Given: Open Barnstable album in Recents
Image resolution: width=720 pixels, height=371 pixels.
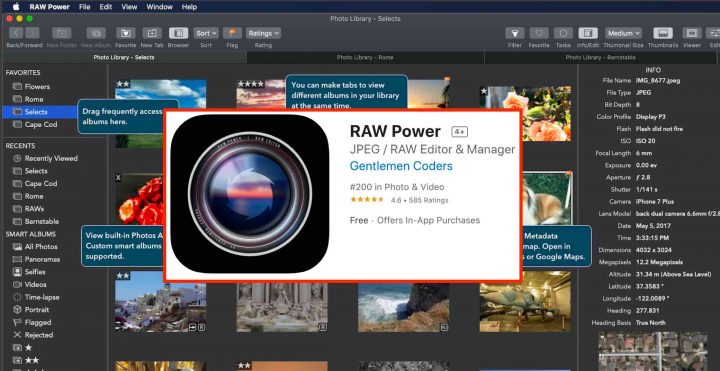Looking at the screenshot, I should (x=42, y=221).
